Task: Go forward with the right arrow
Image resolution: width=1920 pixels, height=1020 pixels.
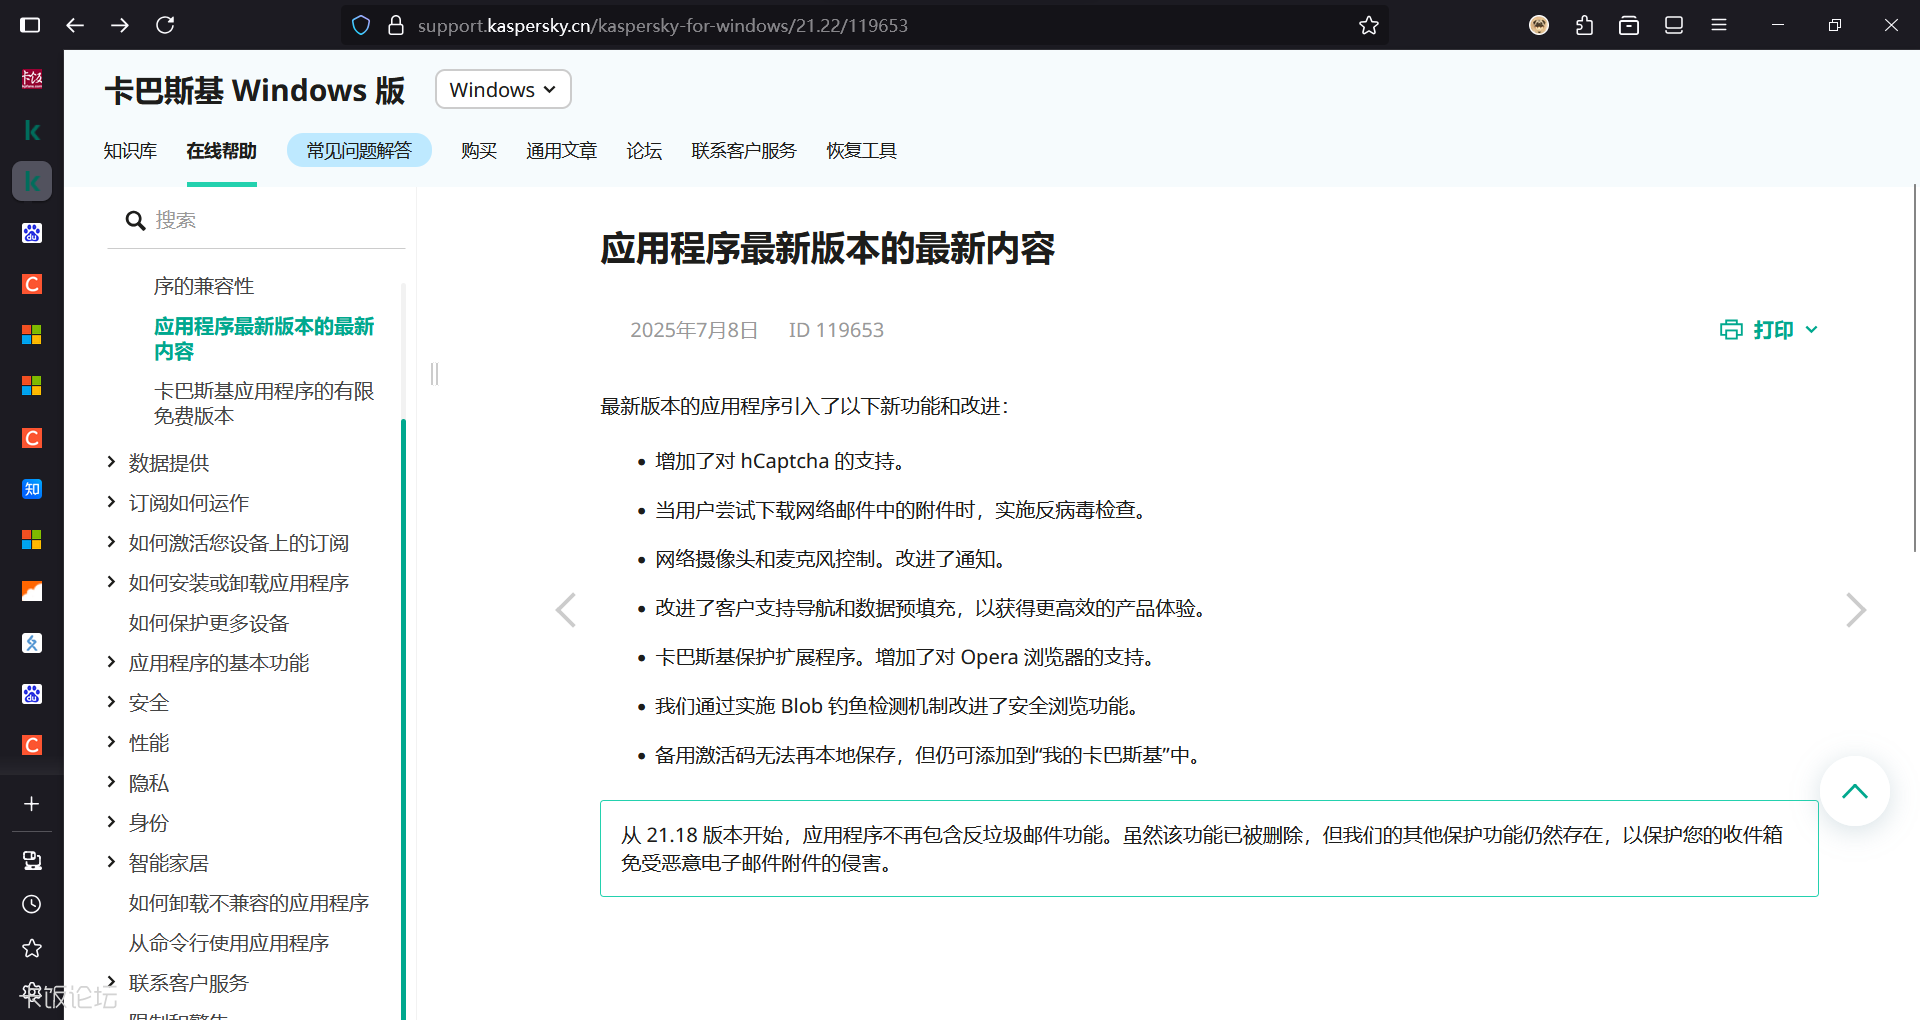Action: (x=120, y=25)
